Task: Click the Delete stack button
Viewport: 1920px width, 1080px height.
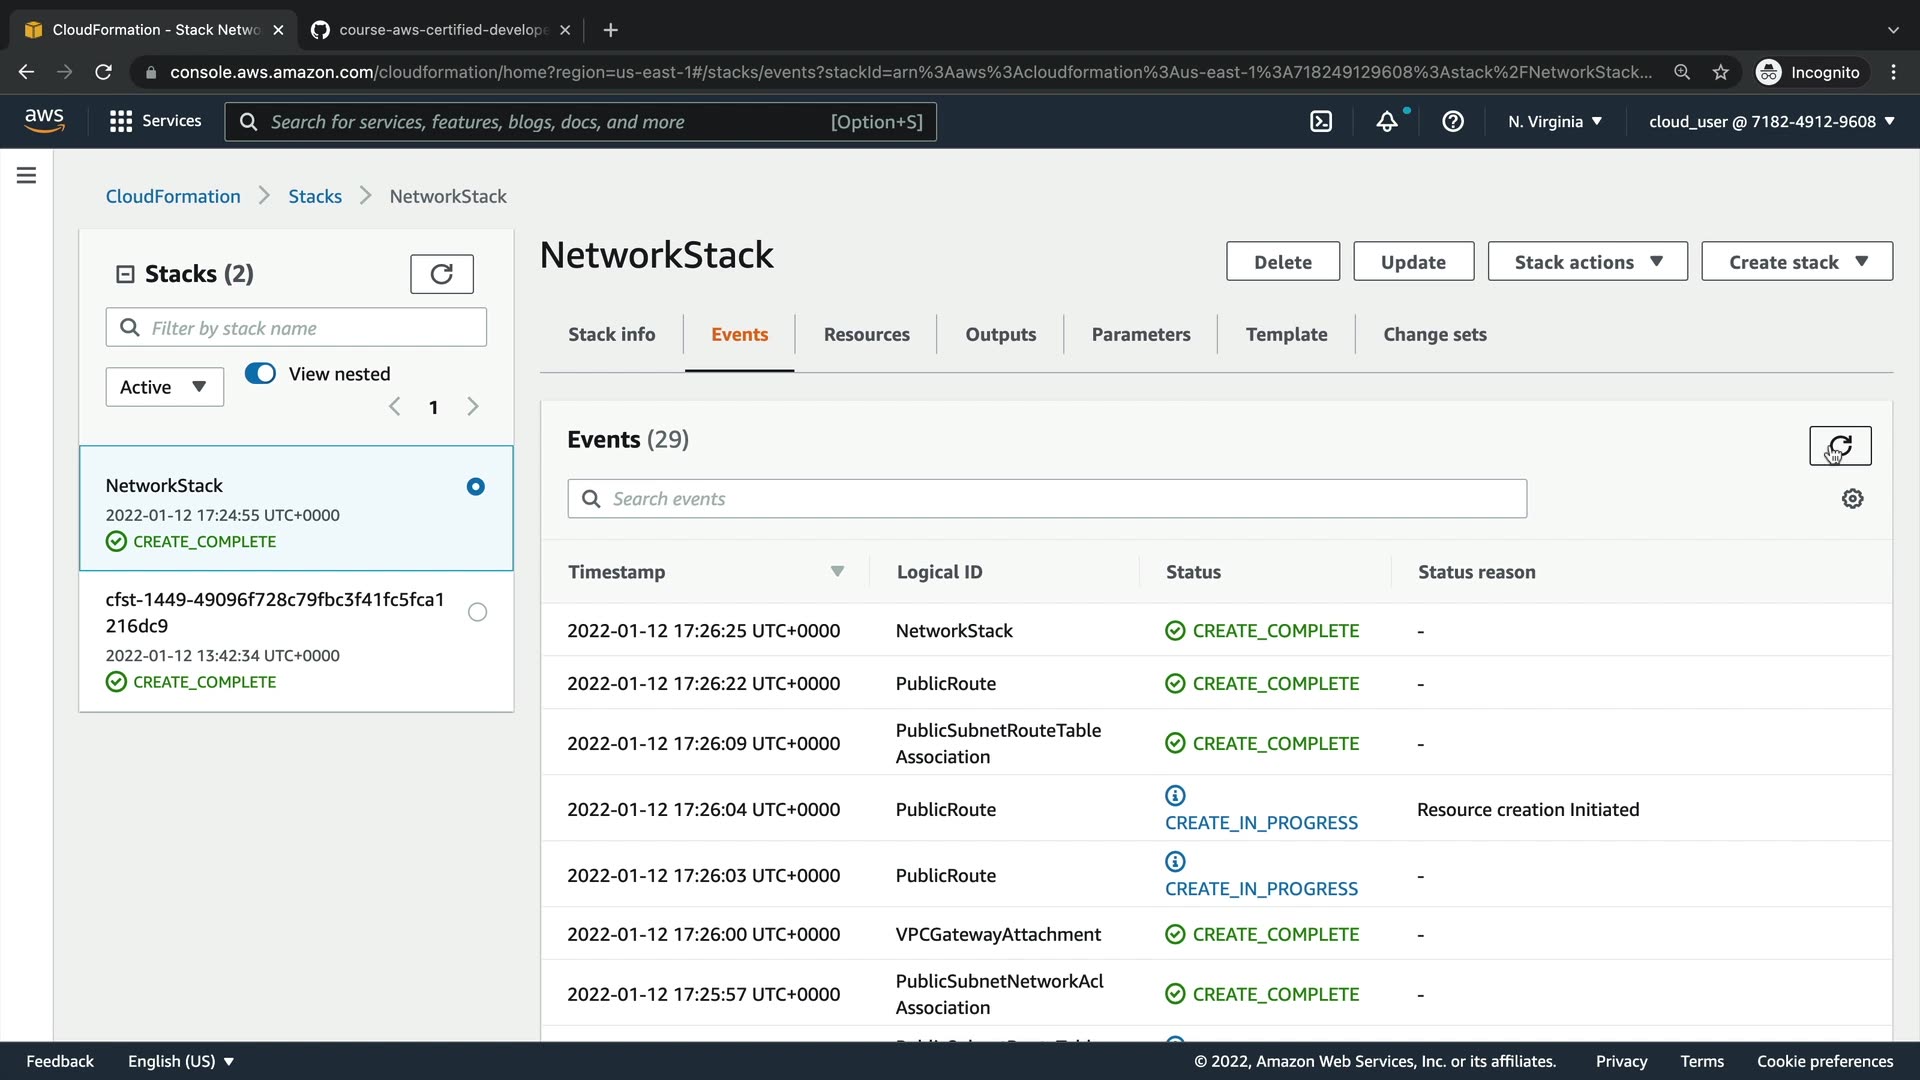Action: point(1282,262)
